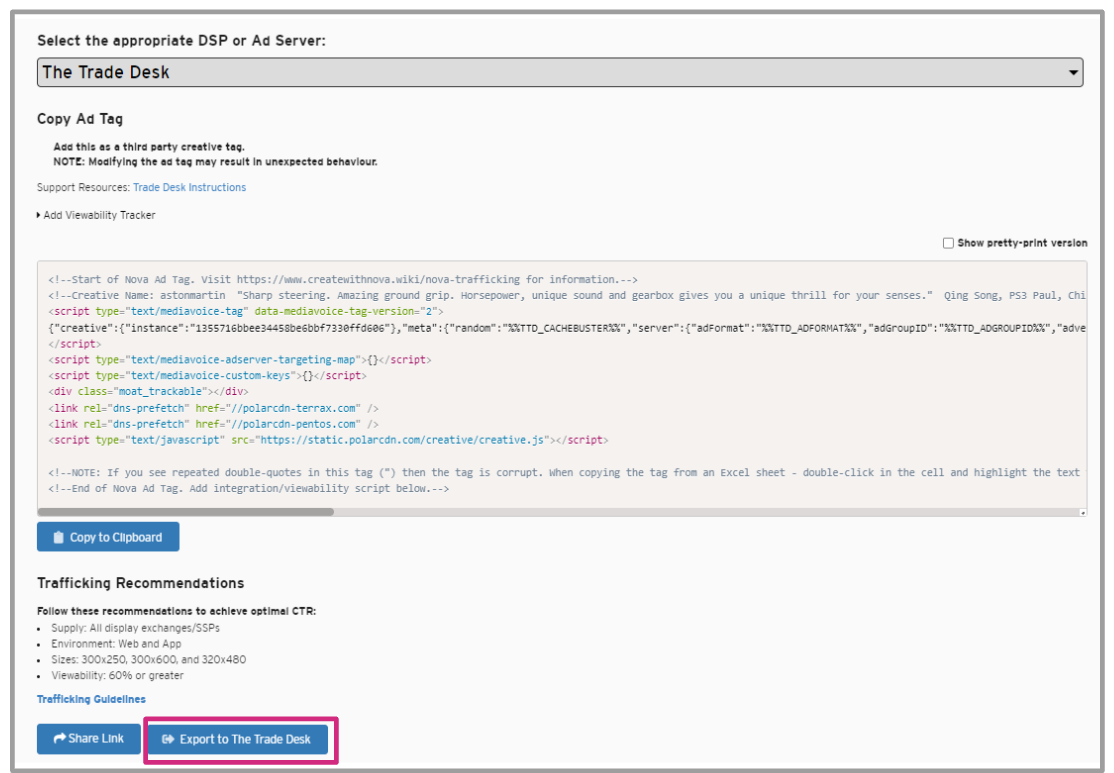This screenshot has height=773, width=1114.
Task: Expand the Add Viewability Tracker triangle
Action: (x=40, y=215)
